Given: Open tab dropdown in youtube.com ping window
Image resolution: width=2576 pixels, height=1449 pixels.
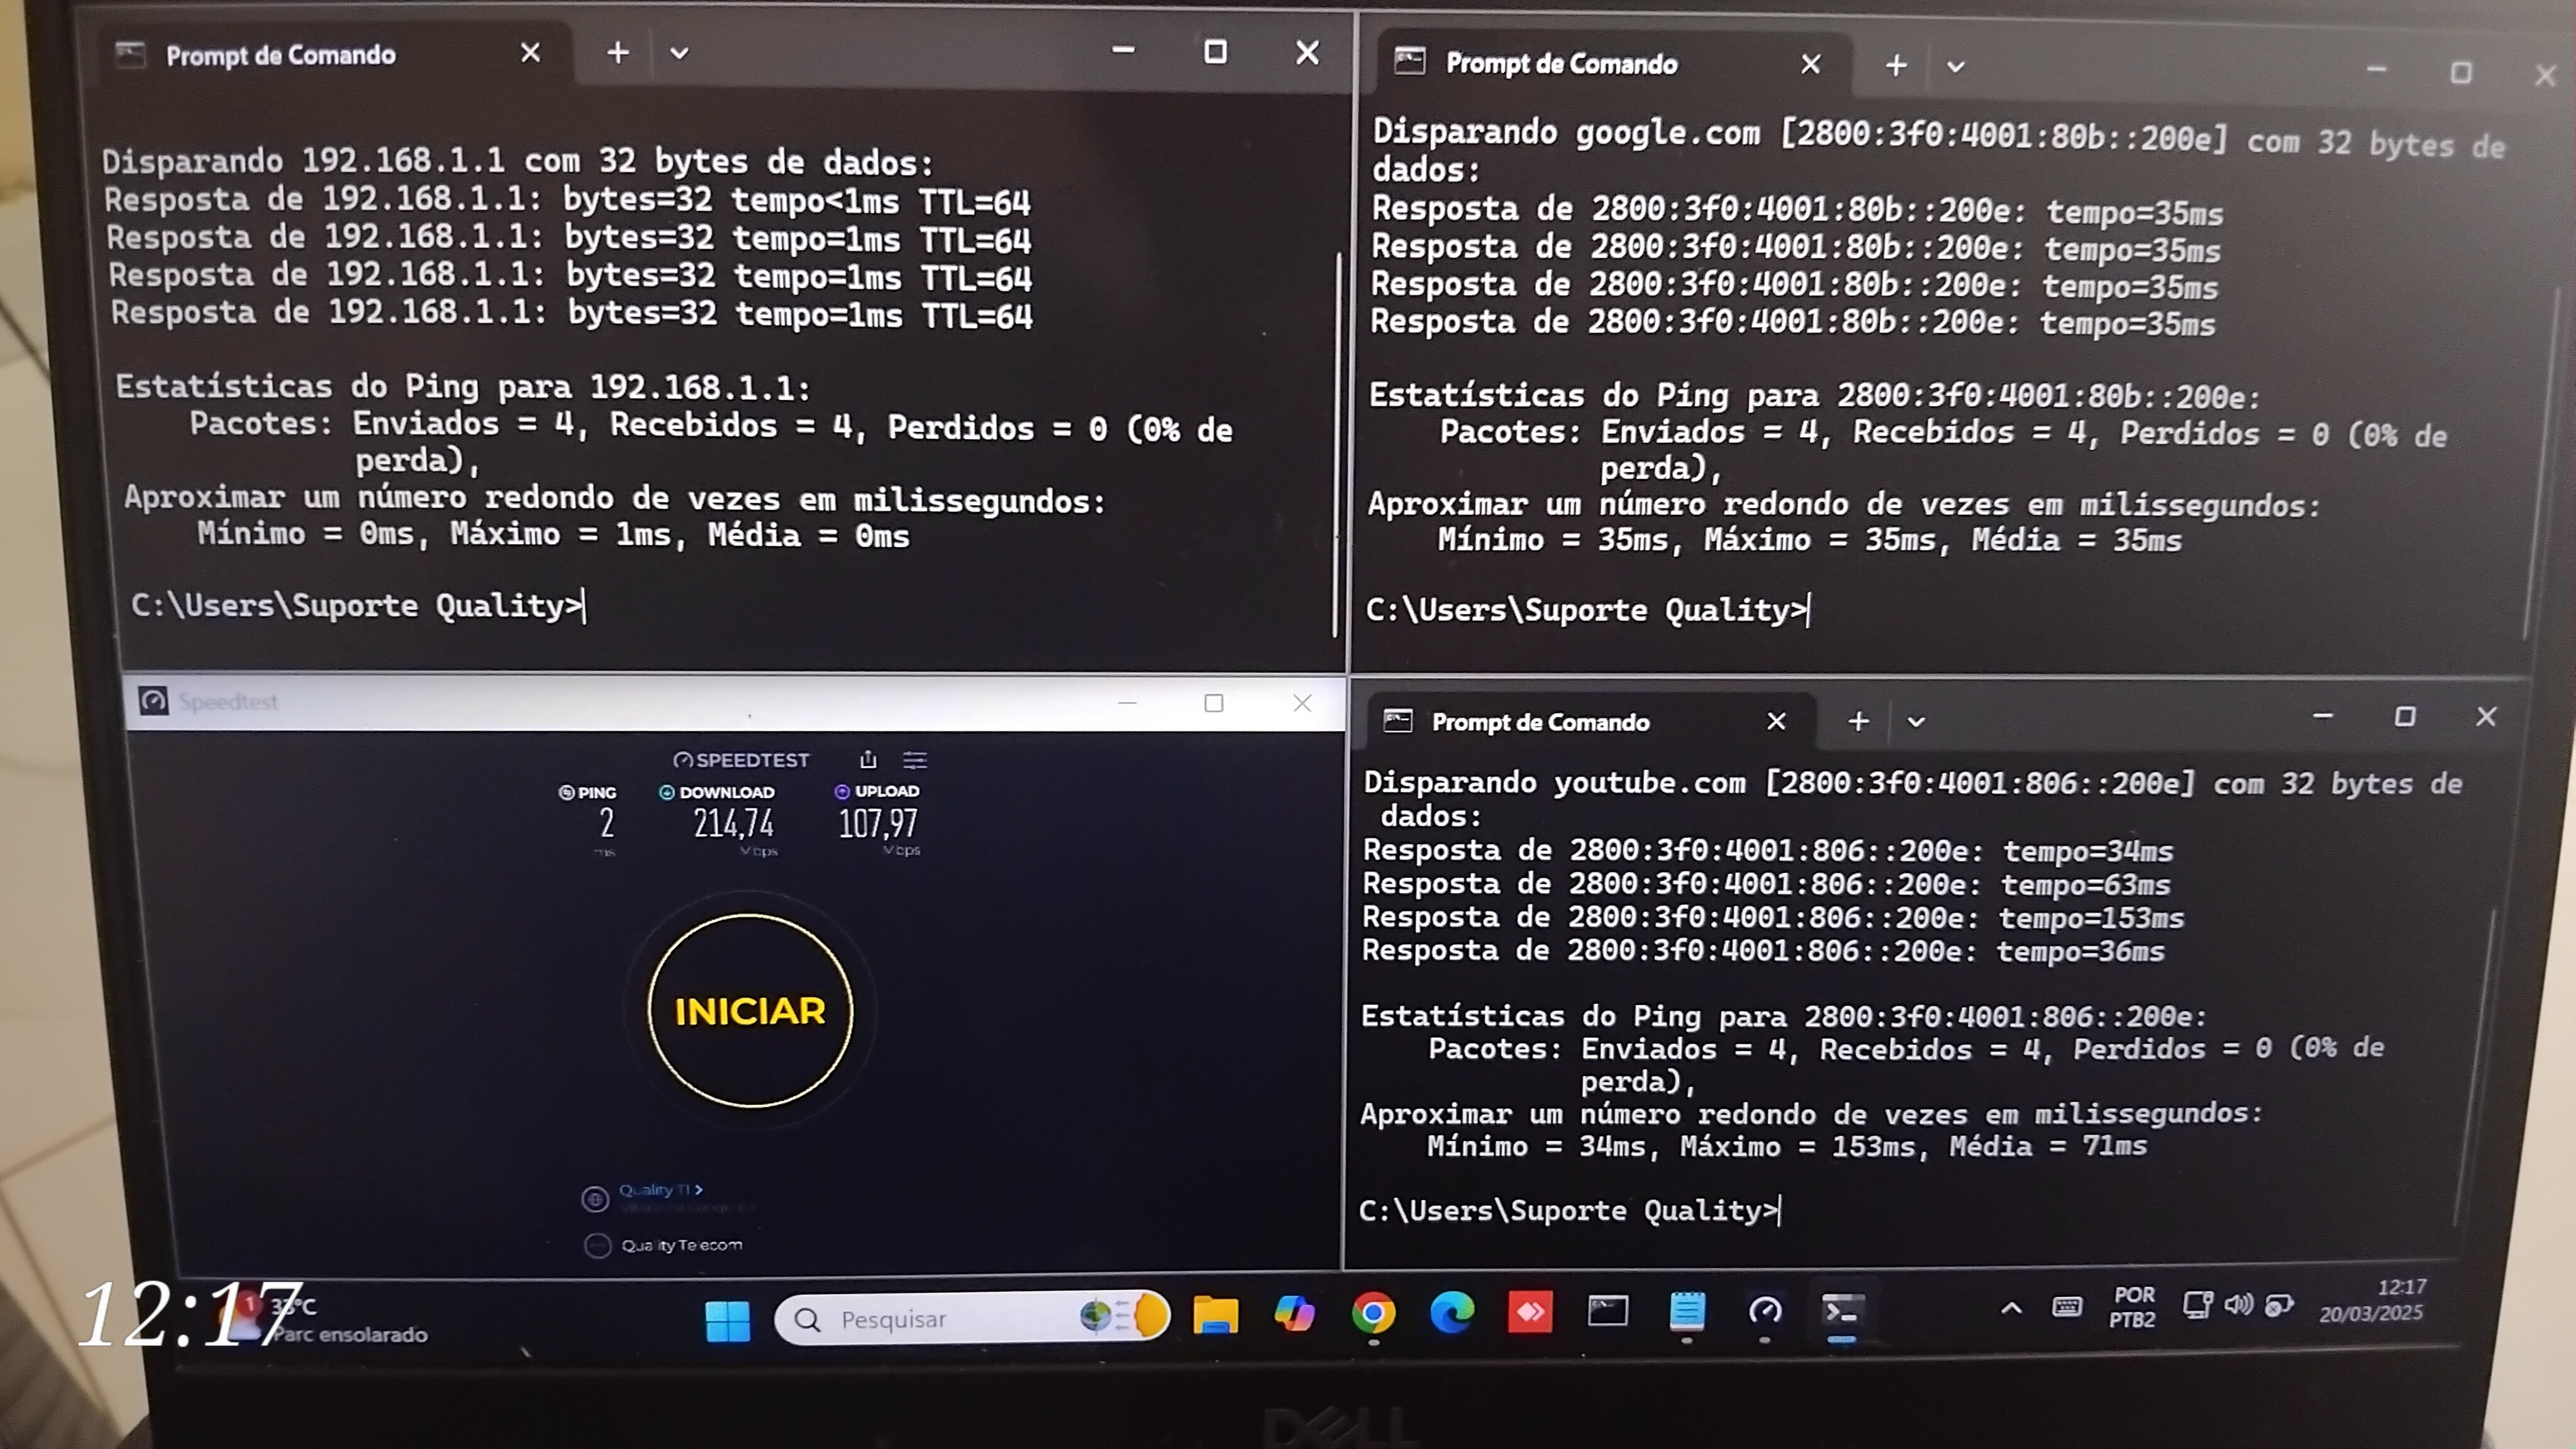Looking at the screenshot, I should click(1916, 722).
